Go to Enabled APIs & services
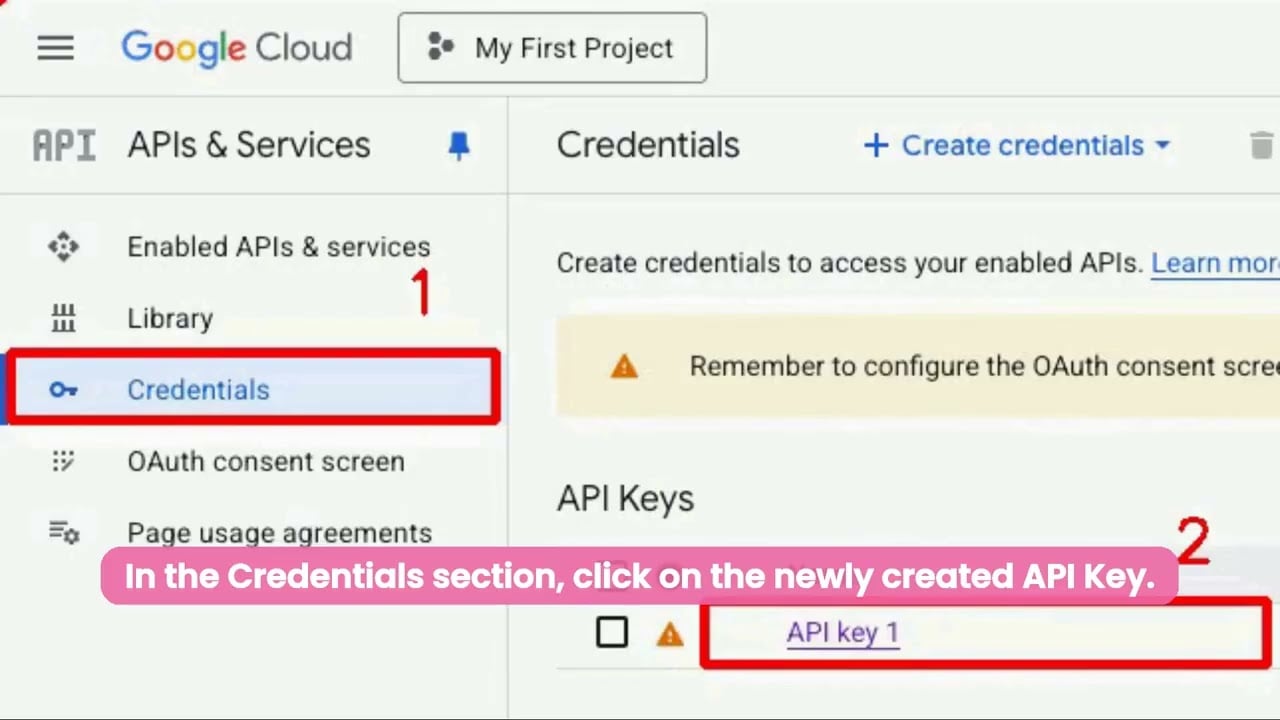This screenshot has width=1280, height=720. (x=278, y=247)
